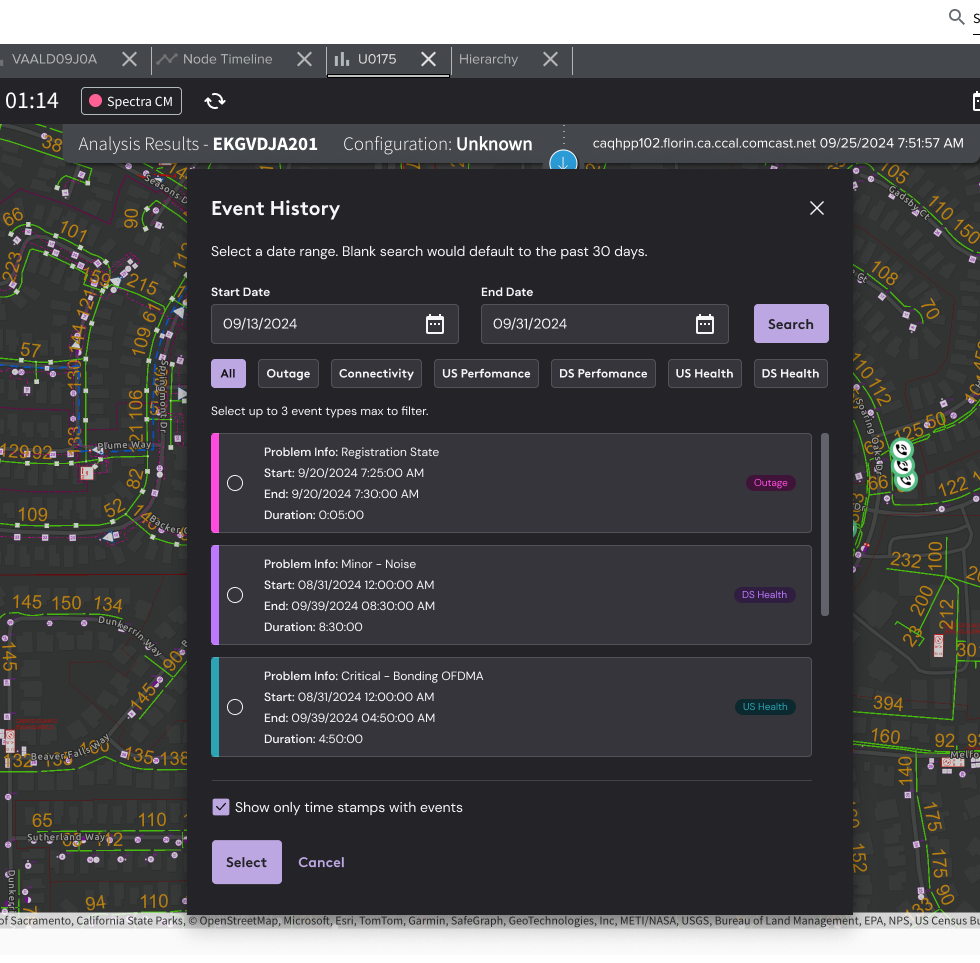Click the Cancel link
This screenshot has width=980, height=963.
coord(321,862)
